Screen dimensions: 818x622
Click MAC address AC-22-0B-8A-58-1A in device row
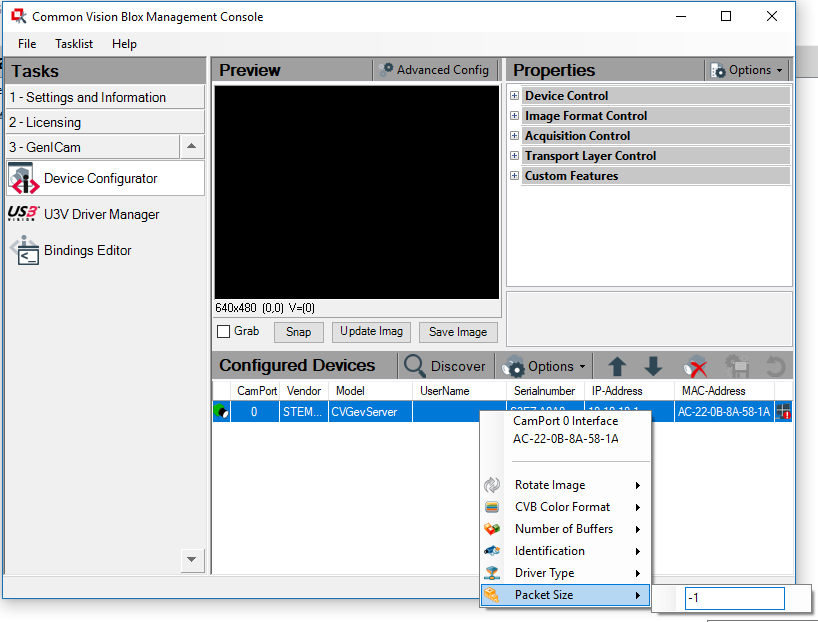724,412
